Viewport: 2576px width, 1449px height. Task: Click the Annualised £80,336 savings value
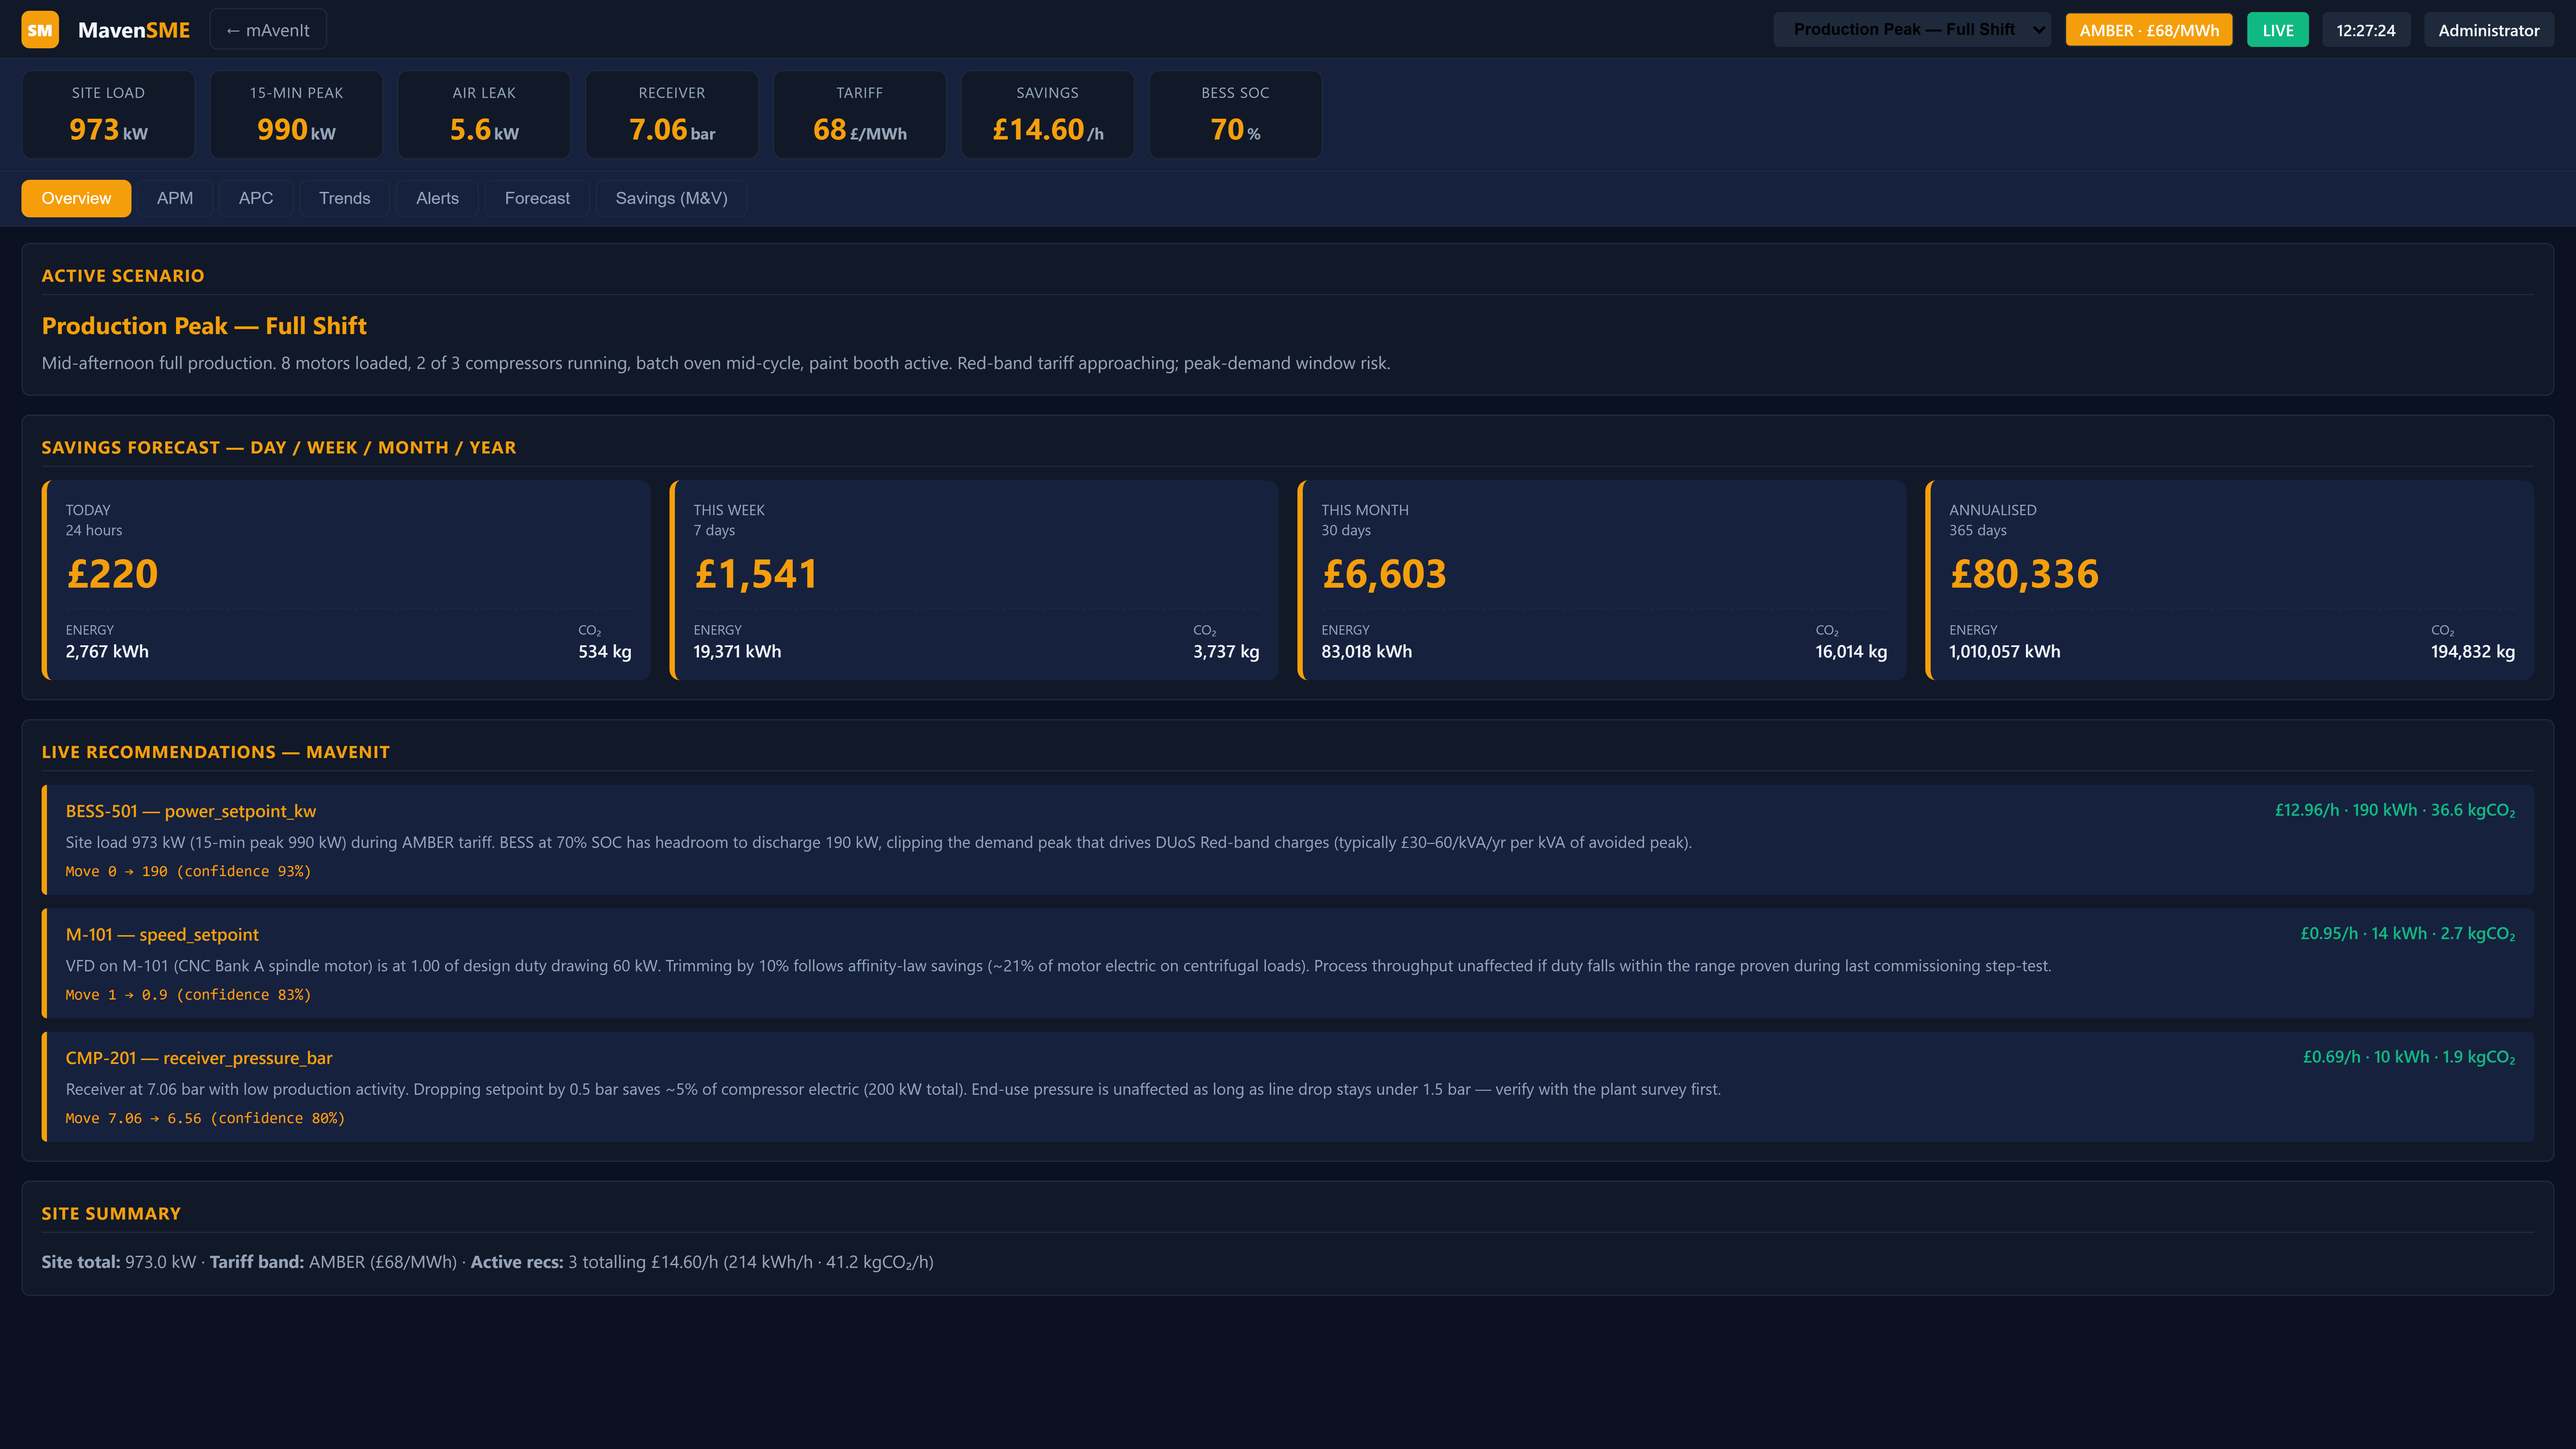pos(2024,574)
